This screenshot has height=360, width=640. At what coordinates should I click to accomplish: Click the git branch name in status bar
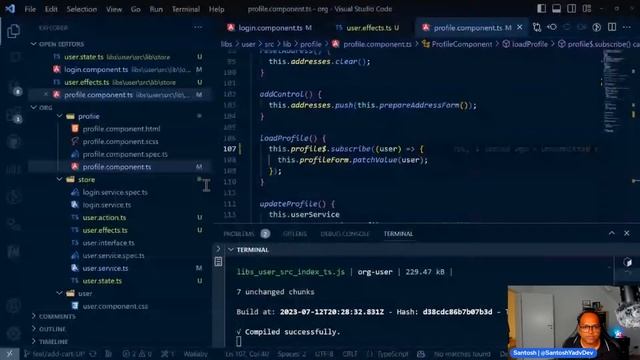[54, 354]
